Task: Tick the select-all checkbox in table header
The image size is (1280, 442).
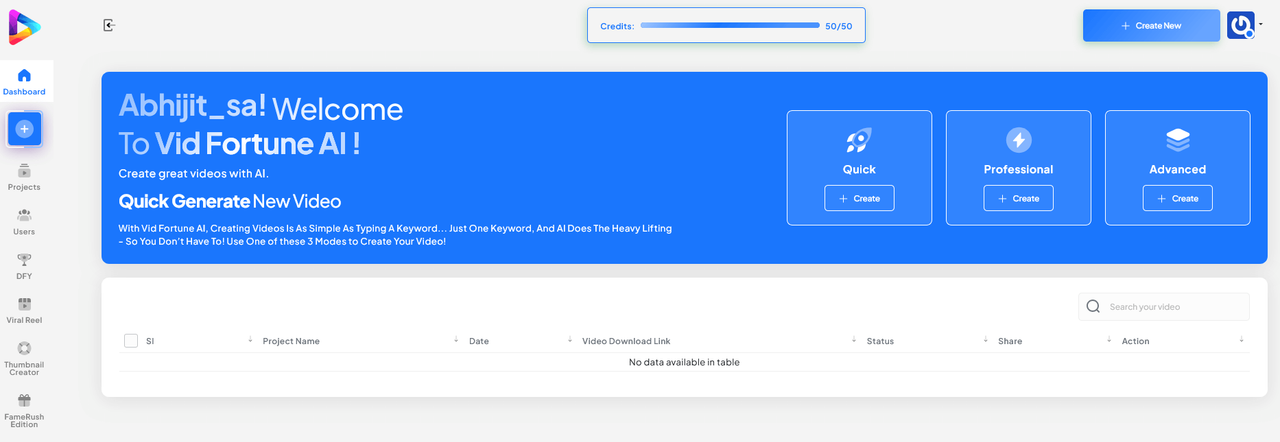Action: point(131,341)
